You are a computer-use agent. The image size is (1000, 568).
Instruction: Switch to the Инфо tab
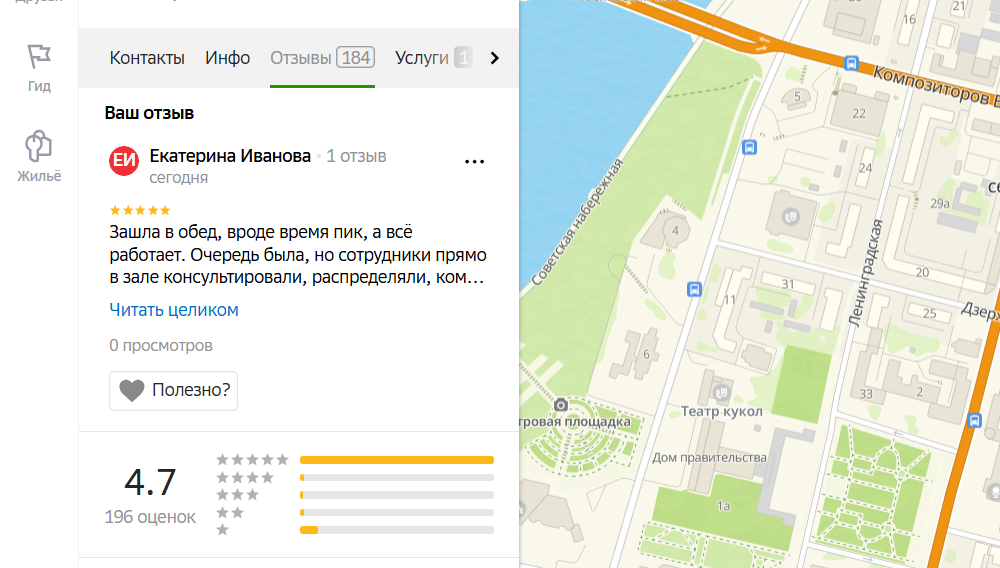click(228, 58)
